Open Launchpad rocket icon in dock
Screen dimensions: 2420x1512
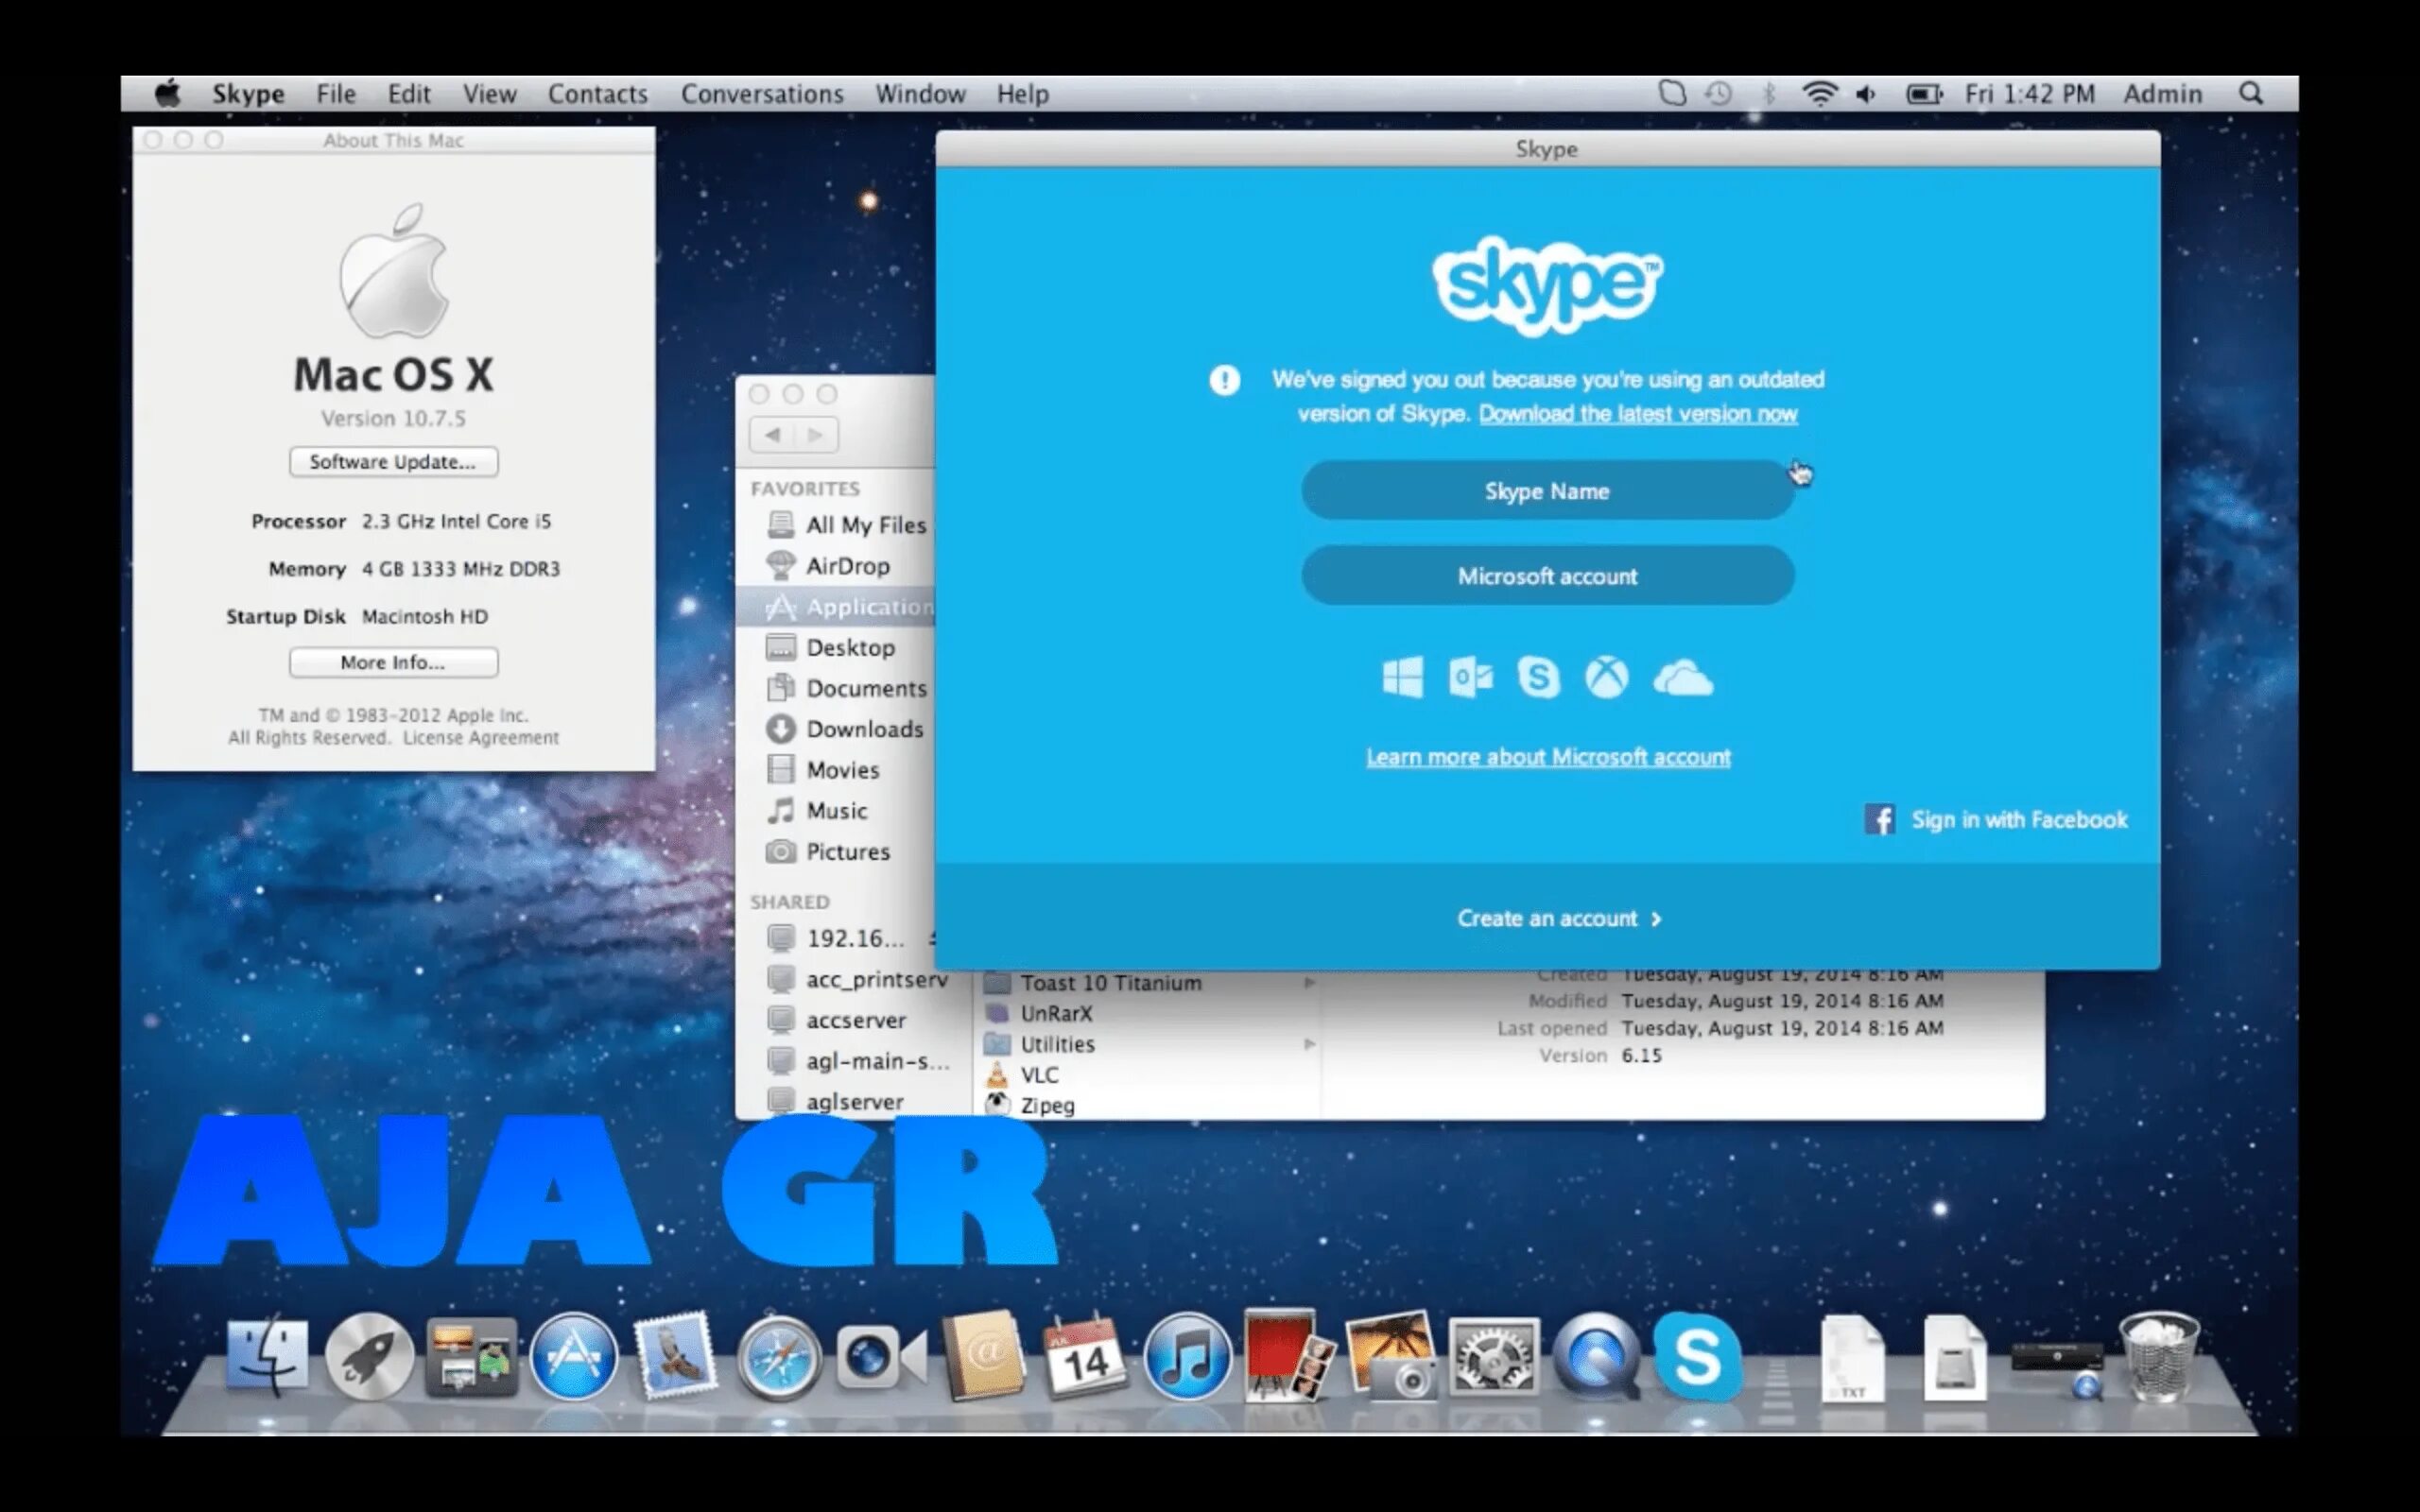[369, 1358]
